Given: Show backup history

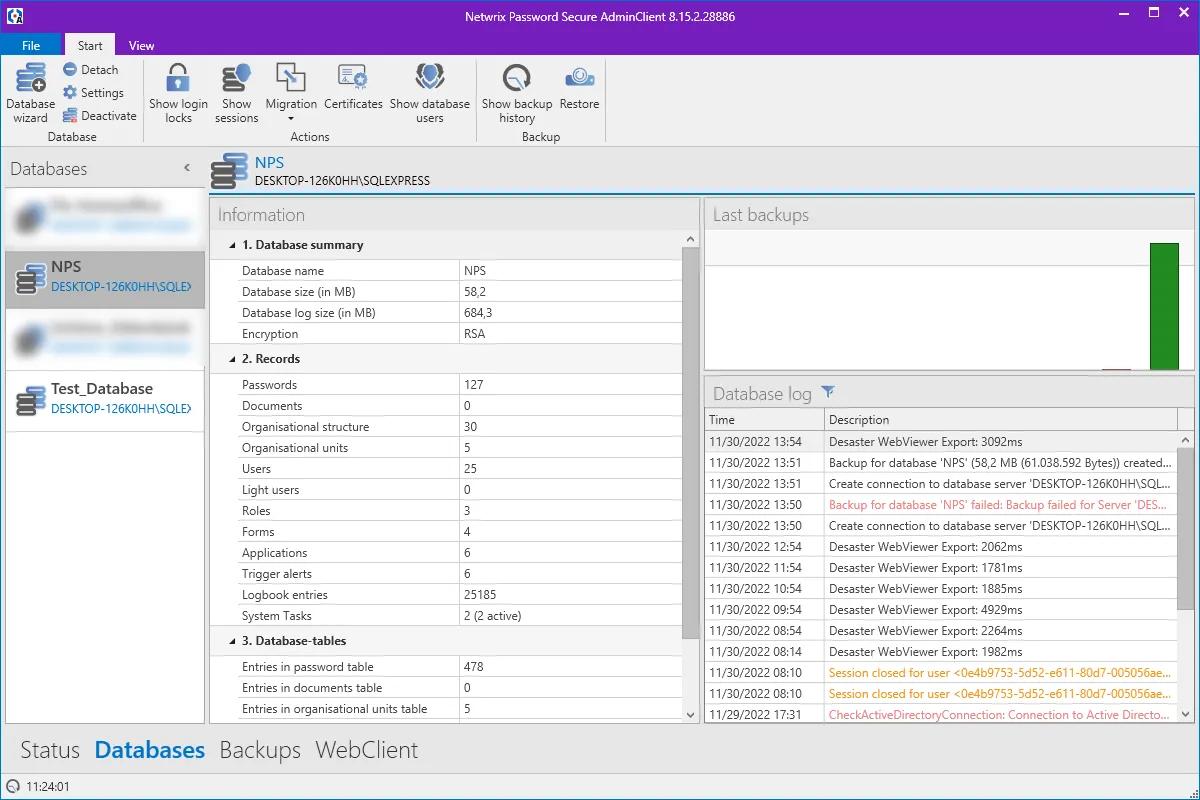Looking at the screenshot, I should [x=517, y=92].
